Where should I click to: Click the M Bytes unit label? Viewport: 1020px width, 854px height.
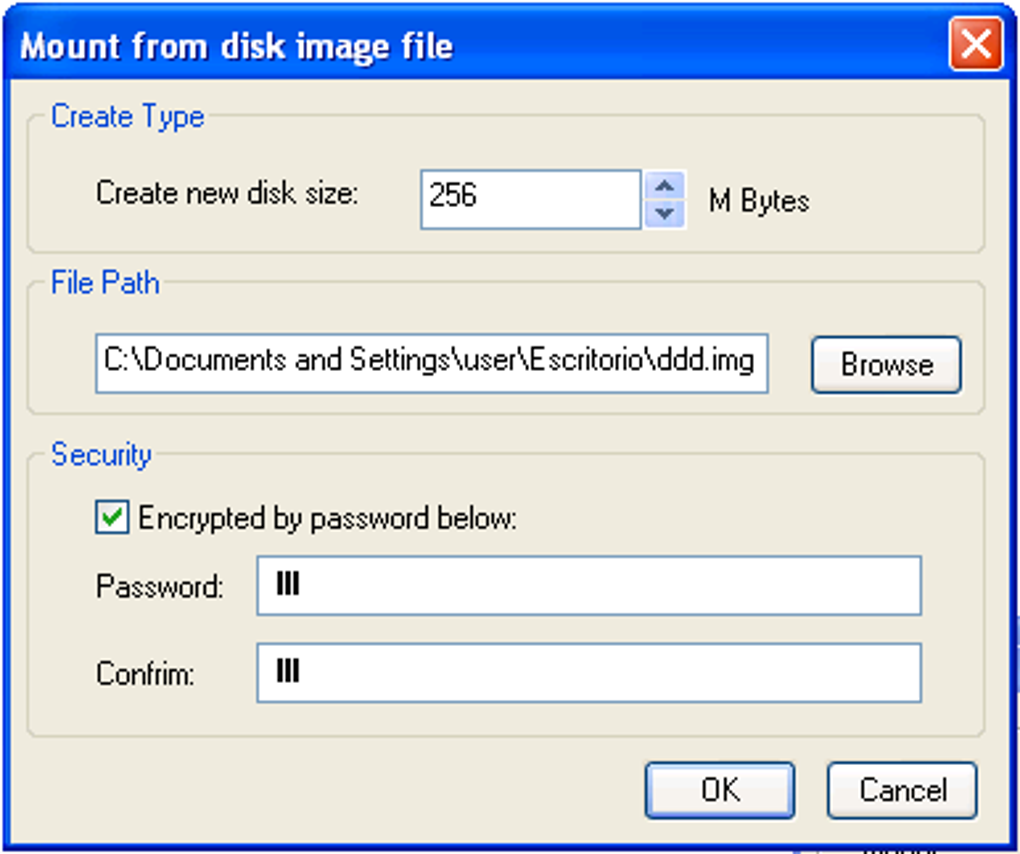coord(758,201)
